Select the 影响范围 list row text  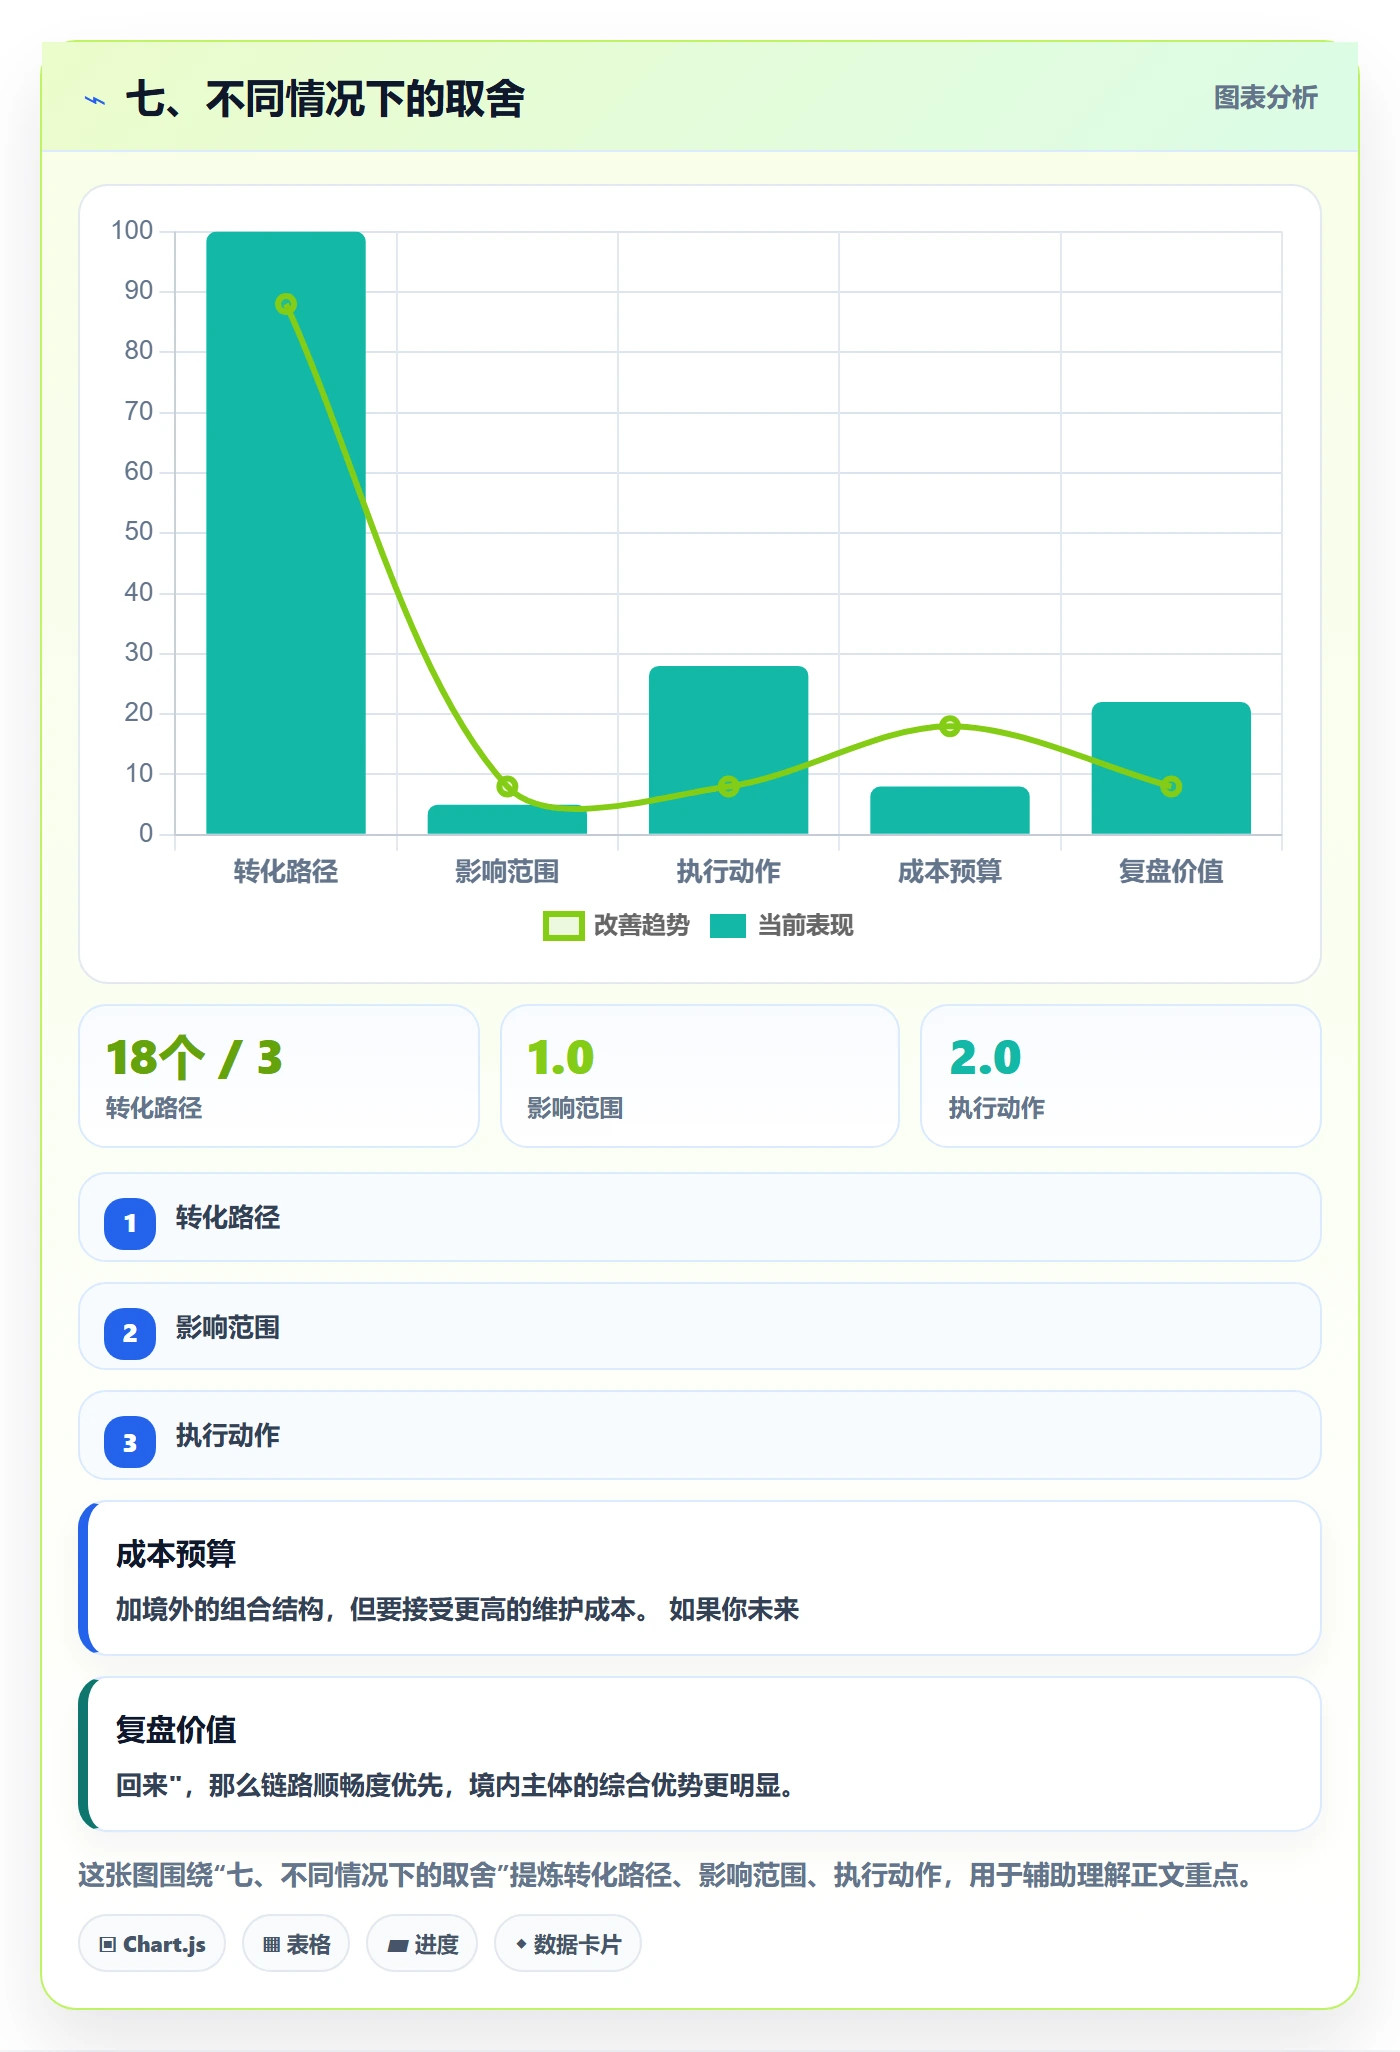pyautogui.click(x=228, y=1328)
